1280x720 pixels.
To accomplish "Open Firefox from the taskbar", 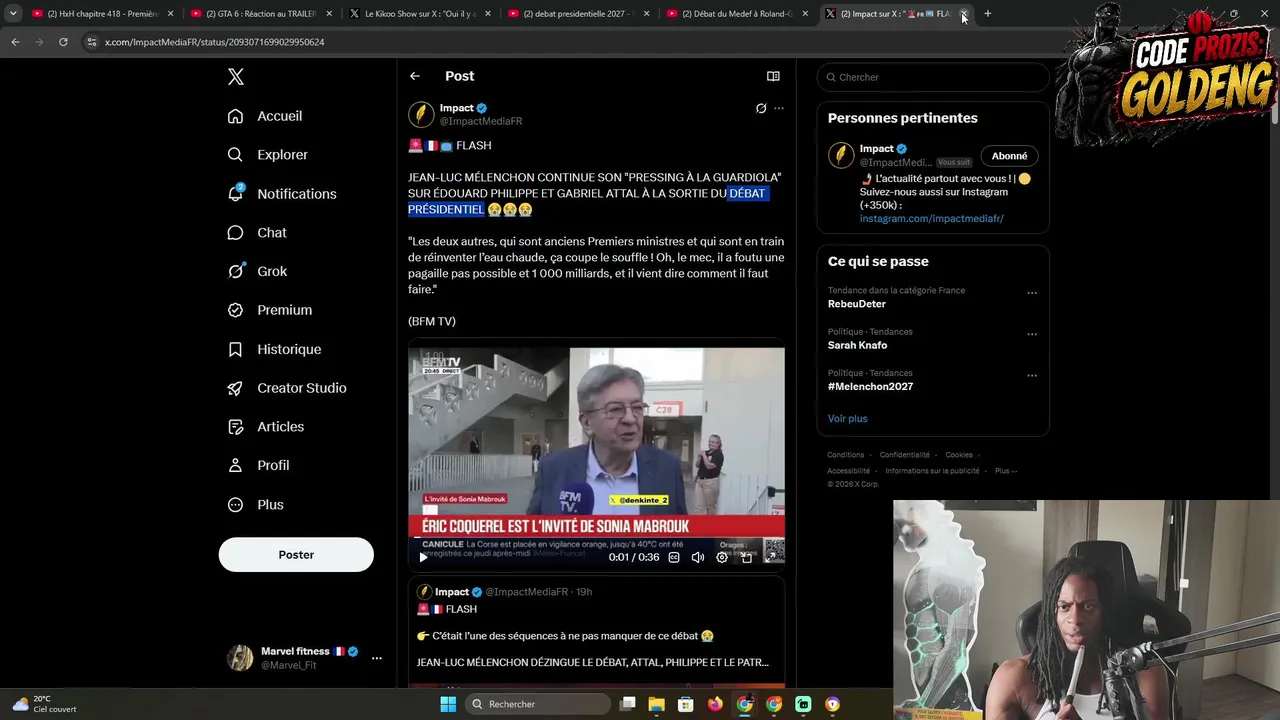I will 715,704.
